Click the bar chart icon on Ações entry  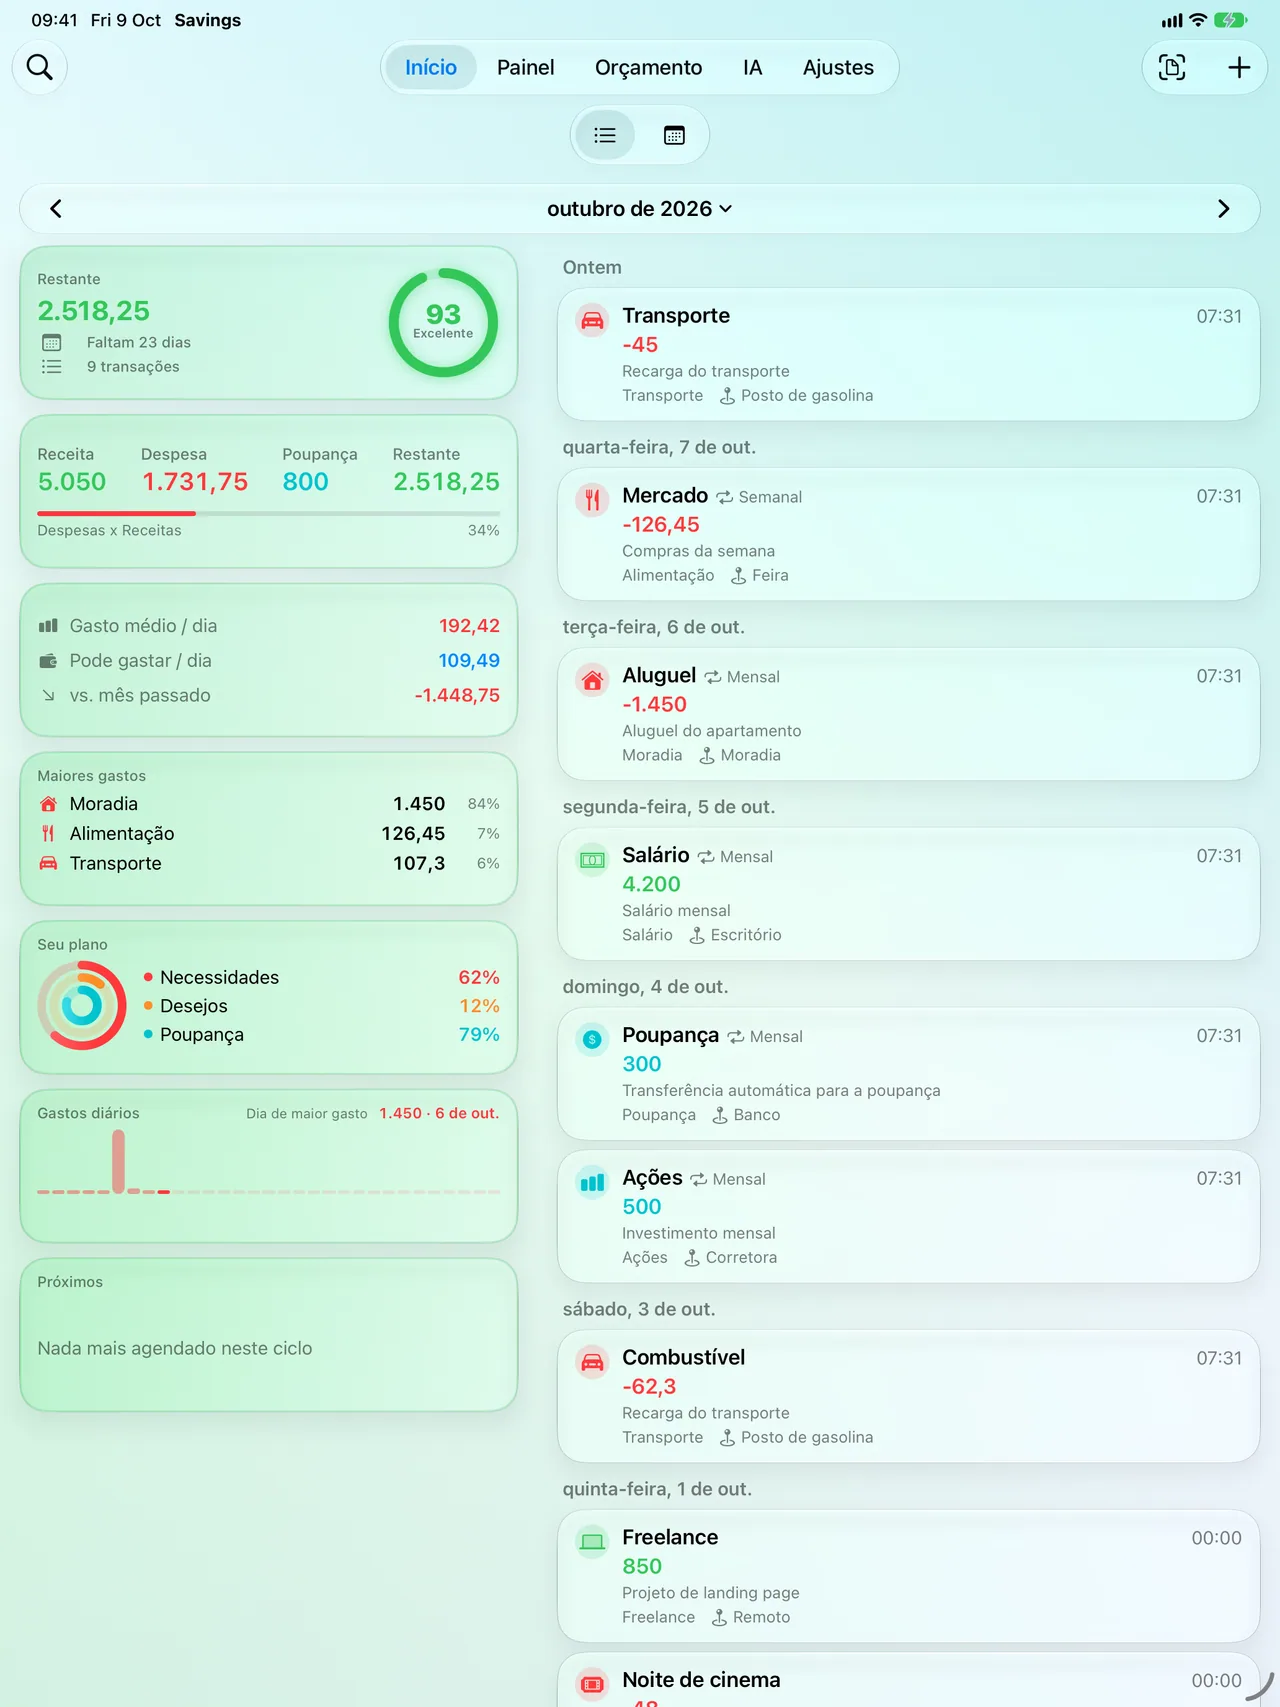pyautogui.click(x=592, y=1183)
